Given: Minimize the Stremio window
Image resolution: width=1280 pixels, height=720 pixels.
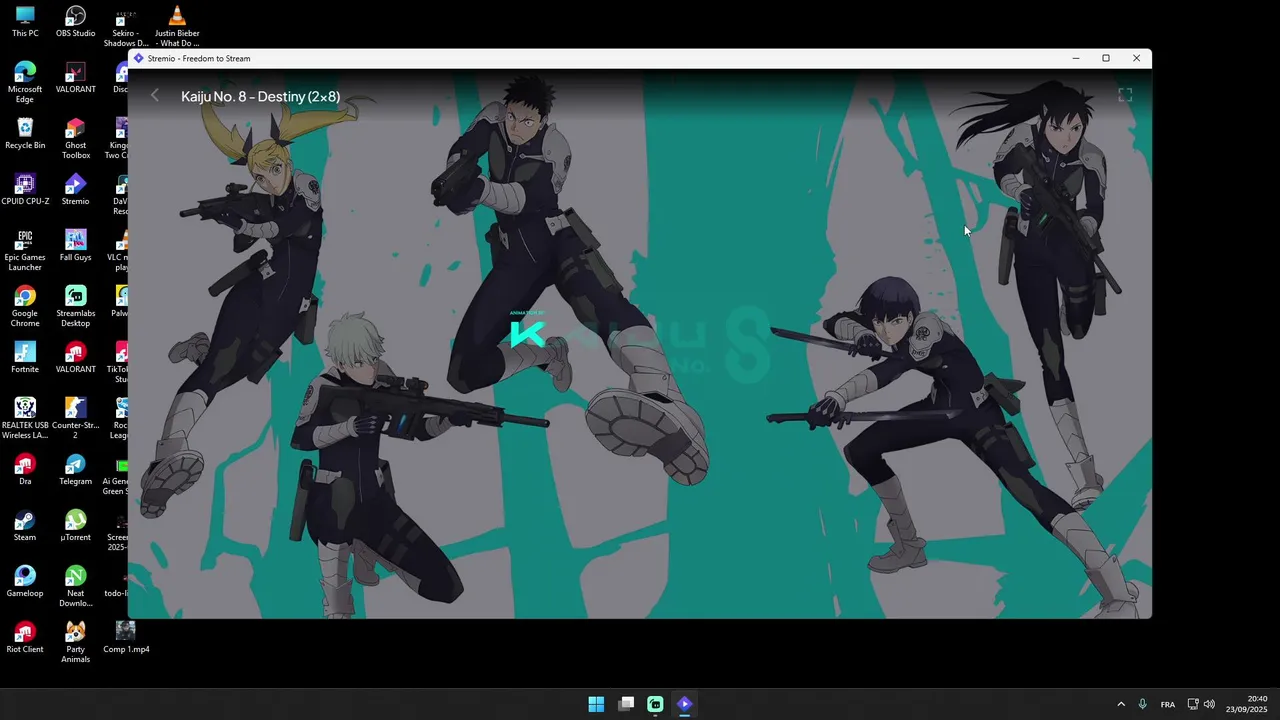Looking at the screenshot, I should point(1076,58).
